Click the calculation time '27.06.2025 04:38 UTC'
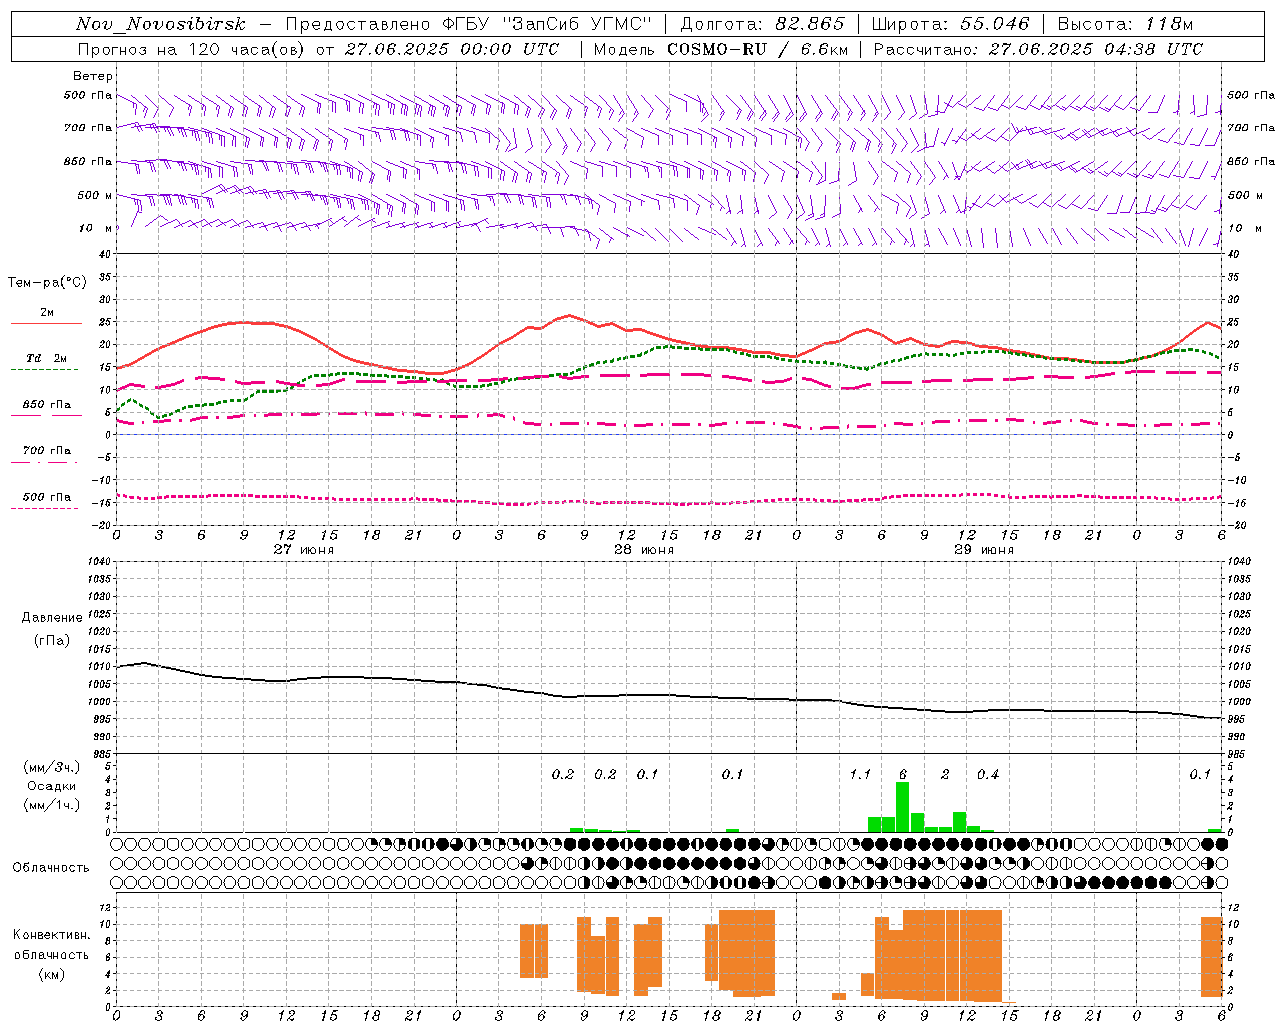The height and width of the screenshot is (1024, 1280). click(1095, 49)
